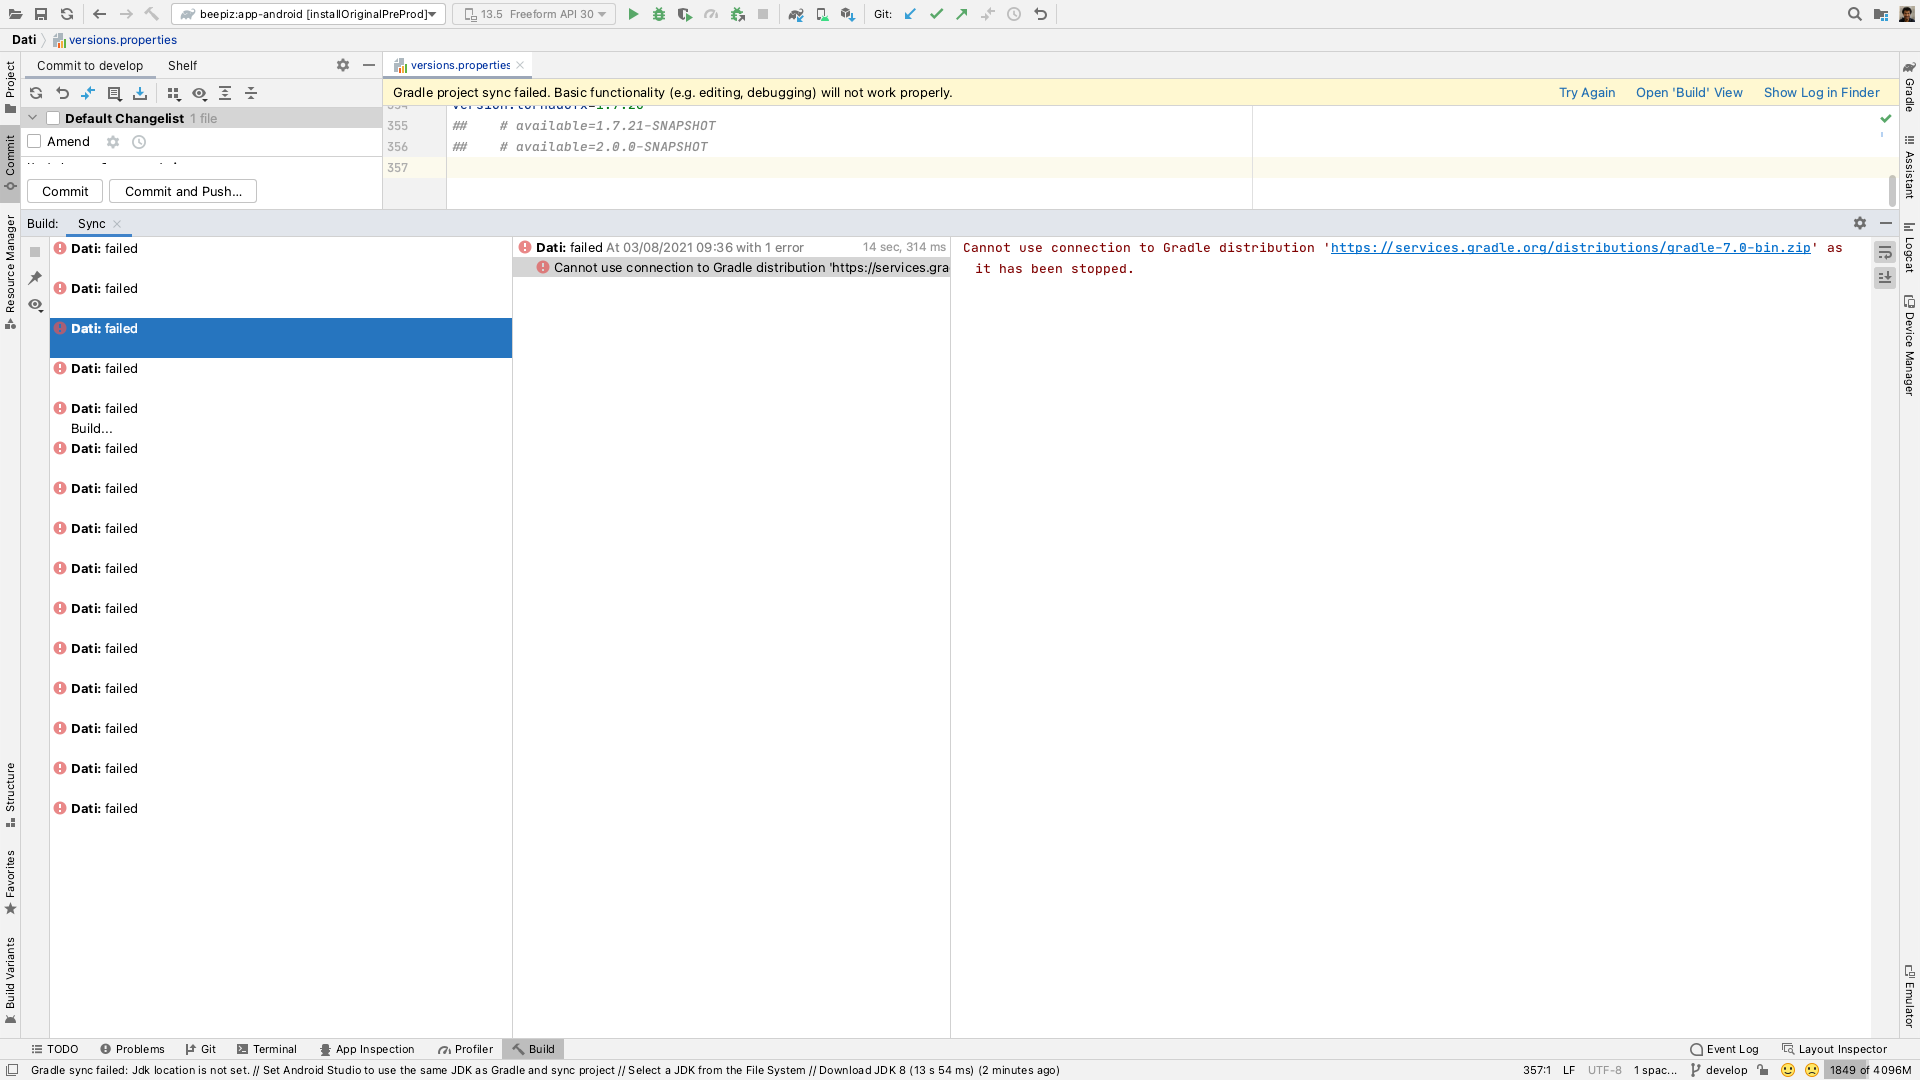1920x1080 pixels.
Task: Switch to the Shelf tab
Action: (x=182, y=65)
